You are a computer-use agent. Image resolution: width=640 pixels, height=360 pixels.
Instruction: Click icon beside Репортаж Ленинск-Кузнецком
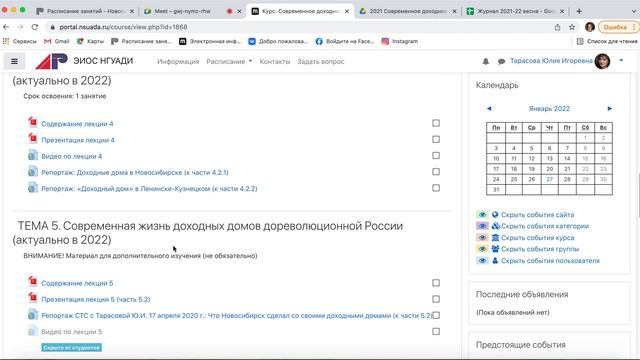point(33,188)
